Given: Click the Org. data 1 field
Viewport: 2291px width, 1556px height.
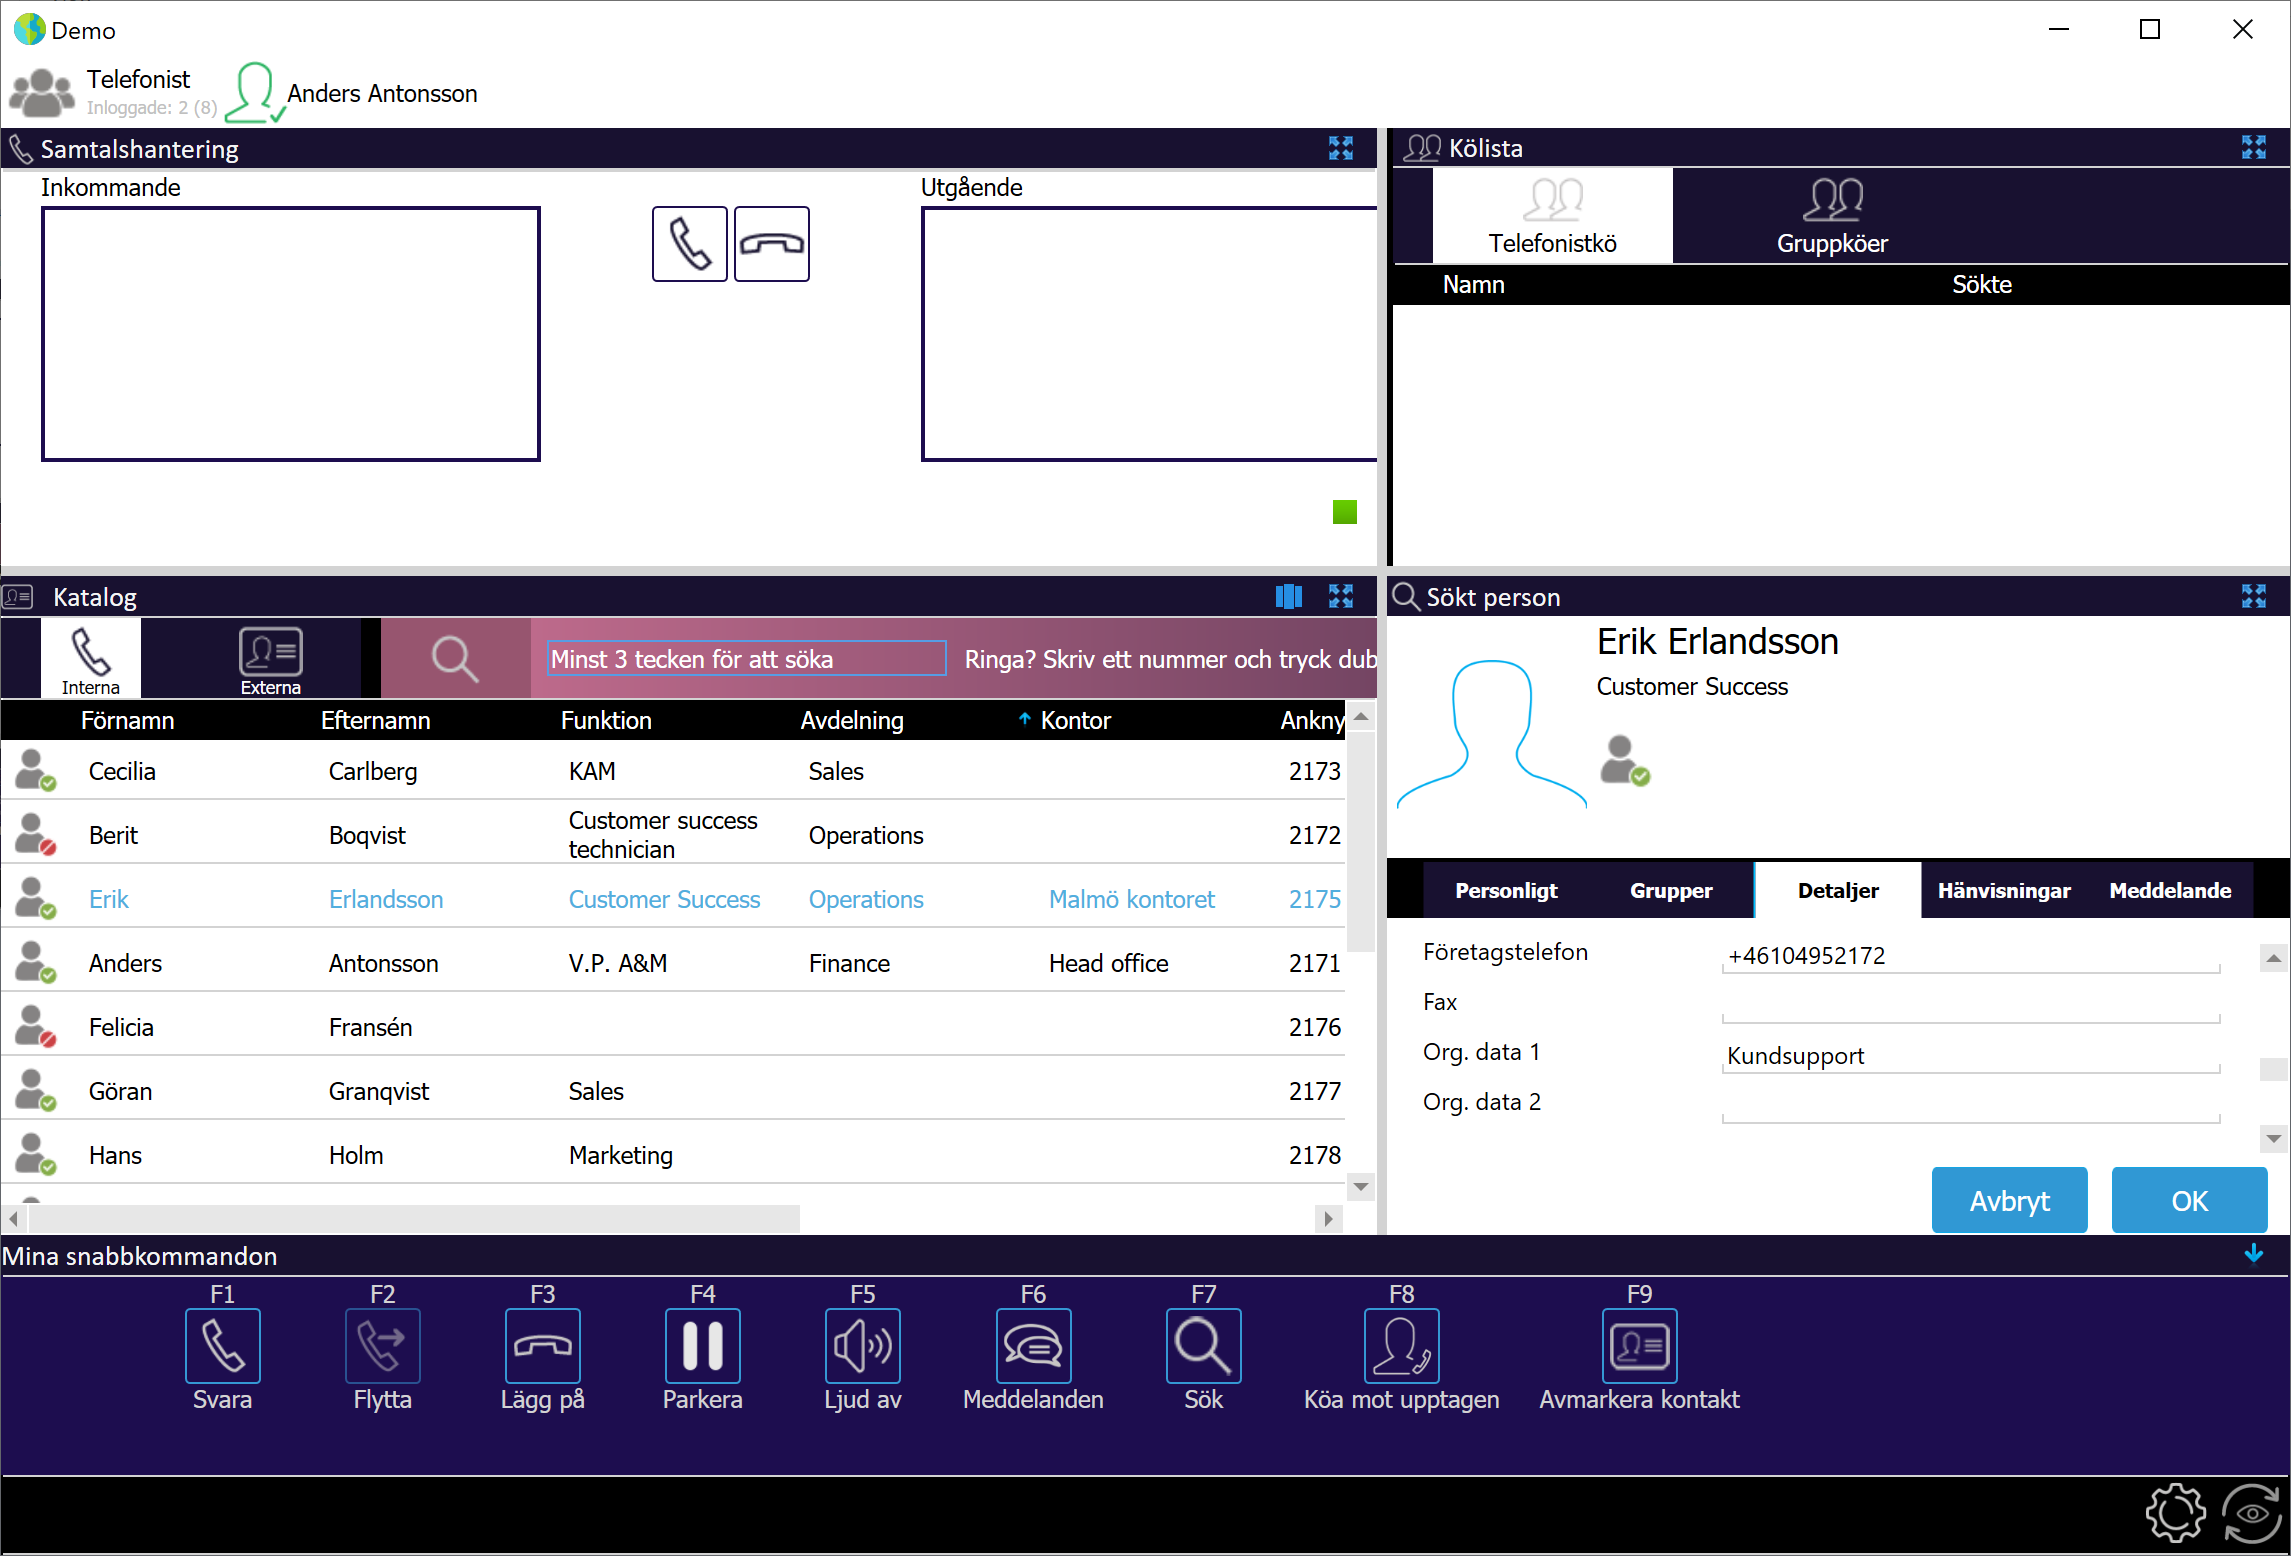Looking at the screenshot, I should 1971,1055.
